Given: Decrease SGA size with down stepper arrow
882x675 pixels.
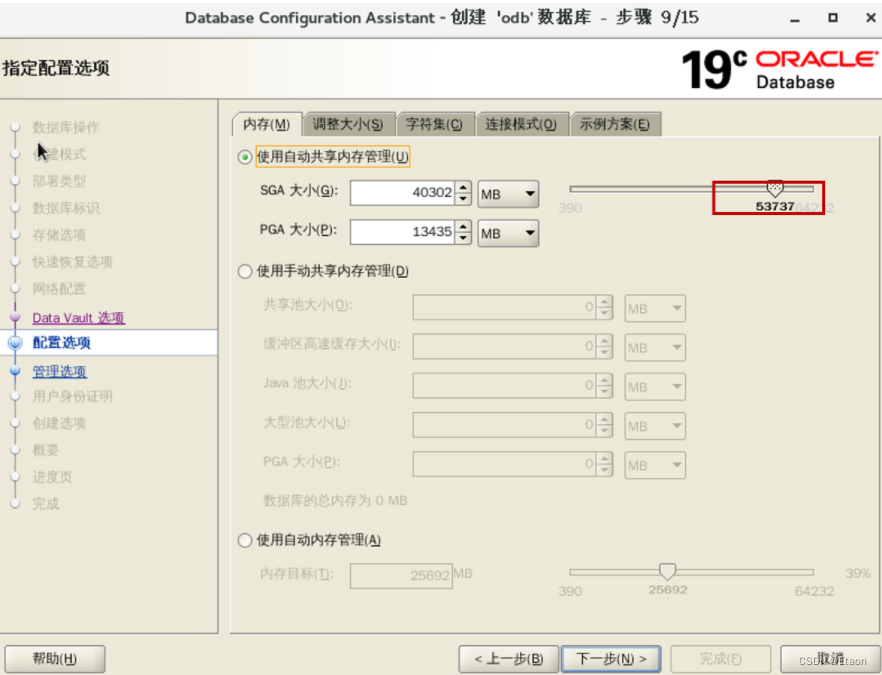Looking at the screenshot, I should click(x=463, y=199).
